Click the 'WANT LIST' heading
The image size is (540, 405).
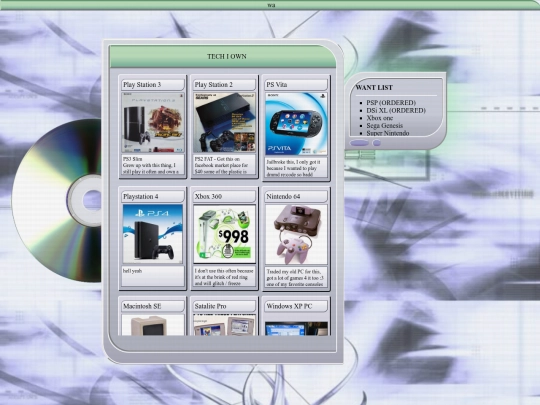point(374,87)
